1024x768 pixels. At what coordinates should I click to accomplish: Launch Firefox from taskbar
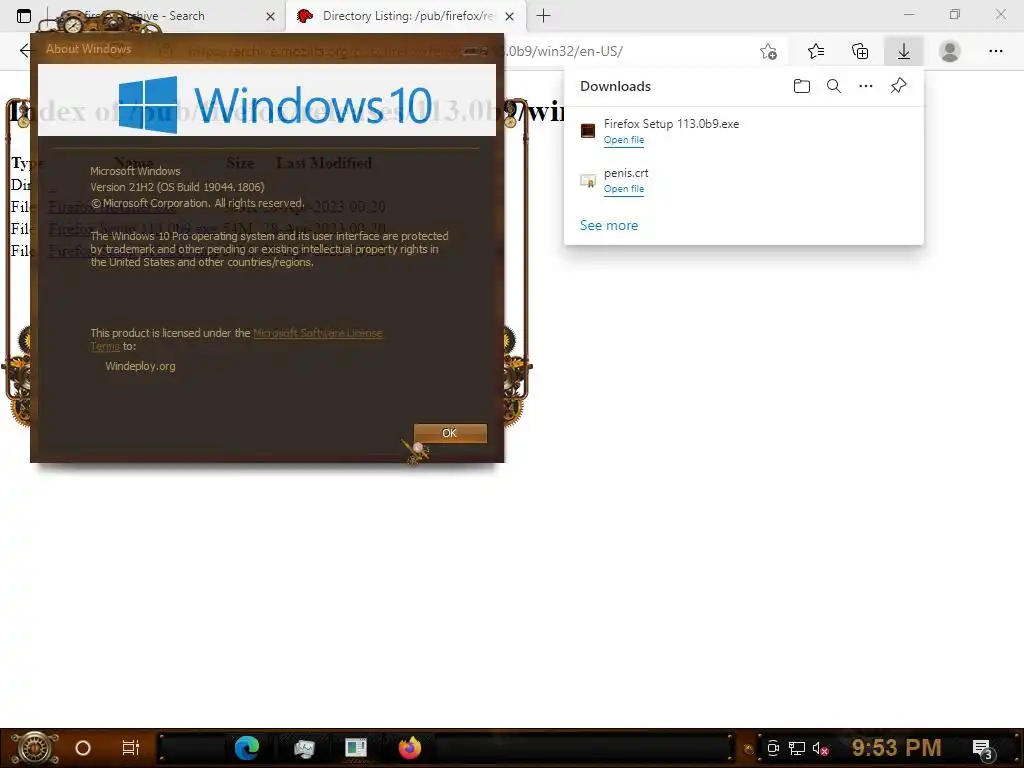(410, 747)
